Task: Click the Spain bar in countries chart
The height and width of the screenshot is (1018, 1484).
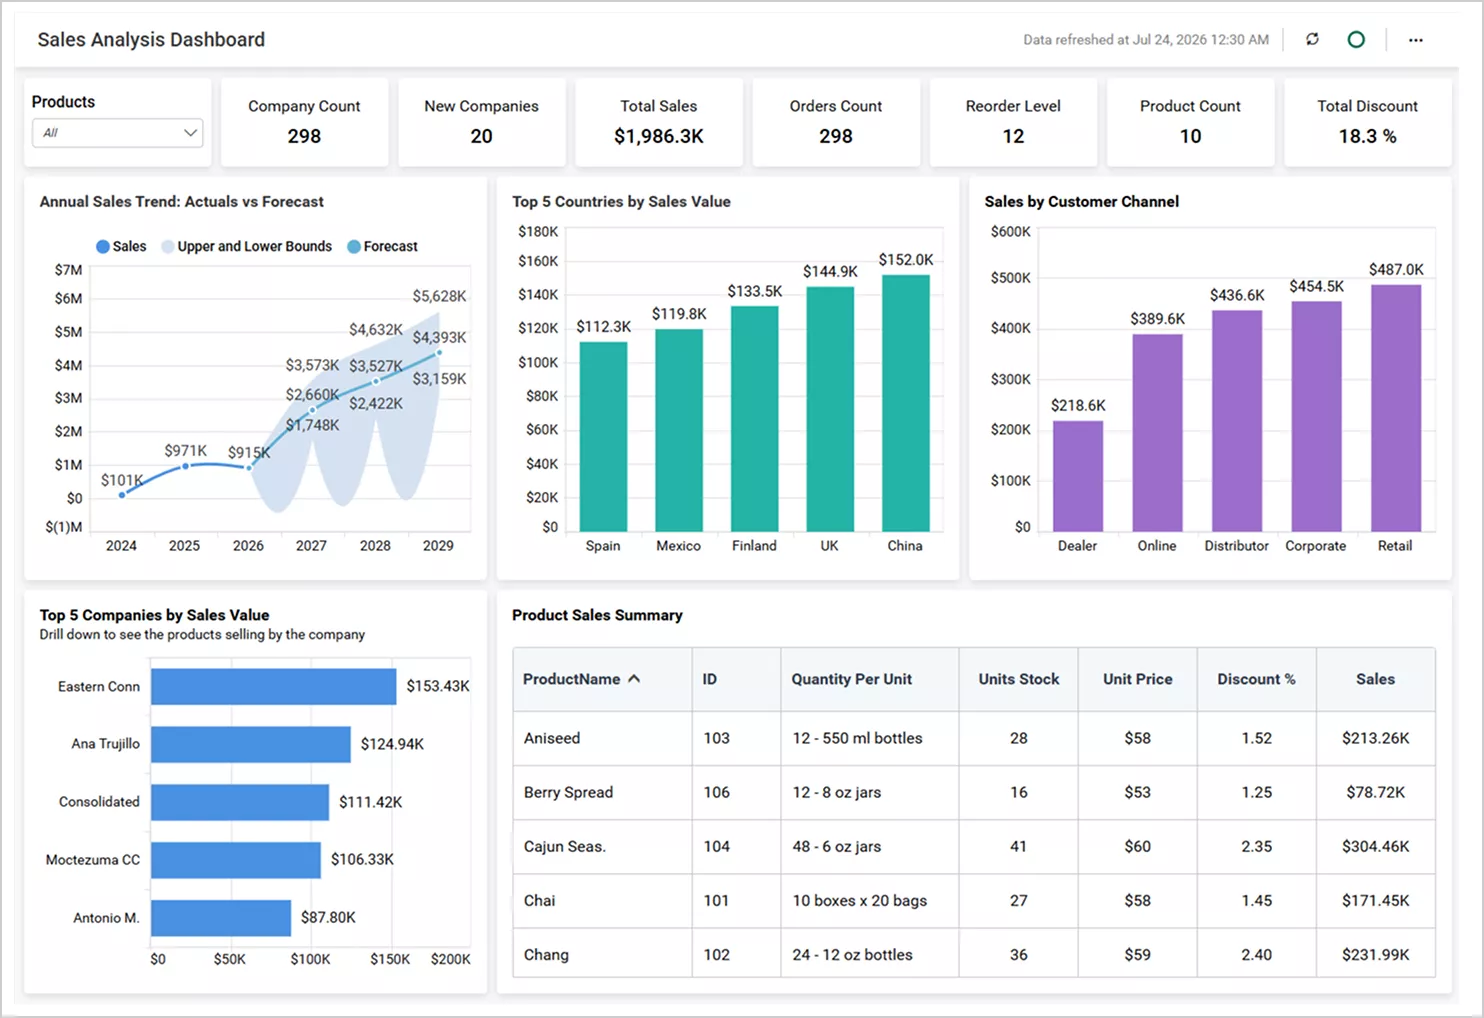Action: tap(603, 436)
